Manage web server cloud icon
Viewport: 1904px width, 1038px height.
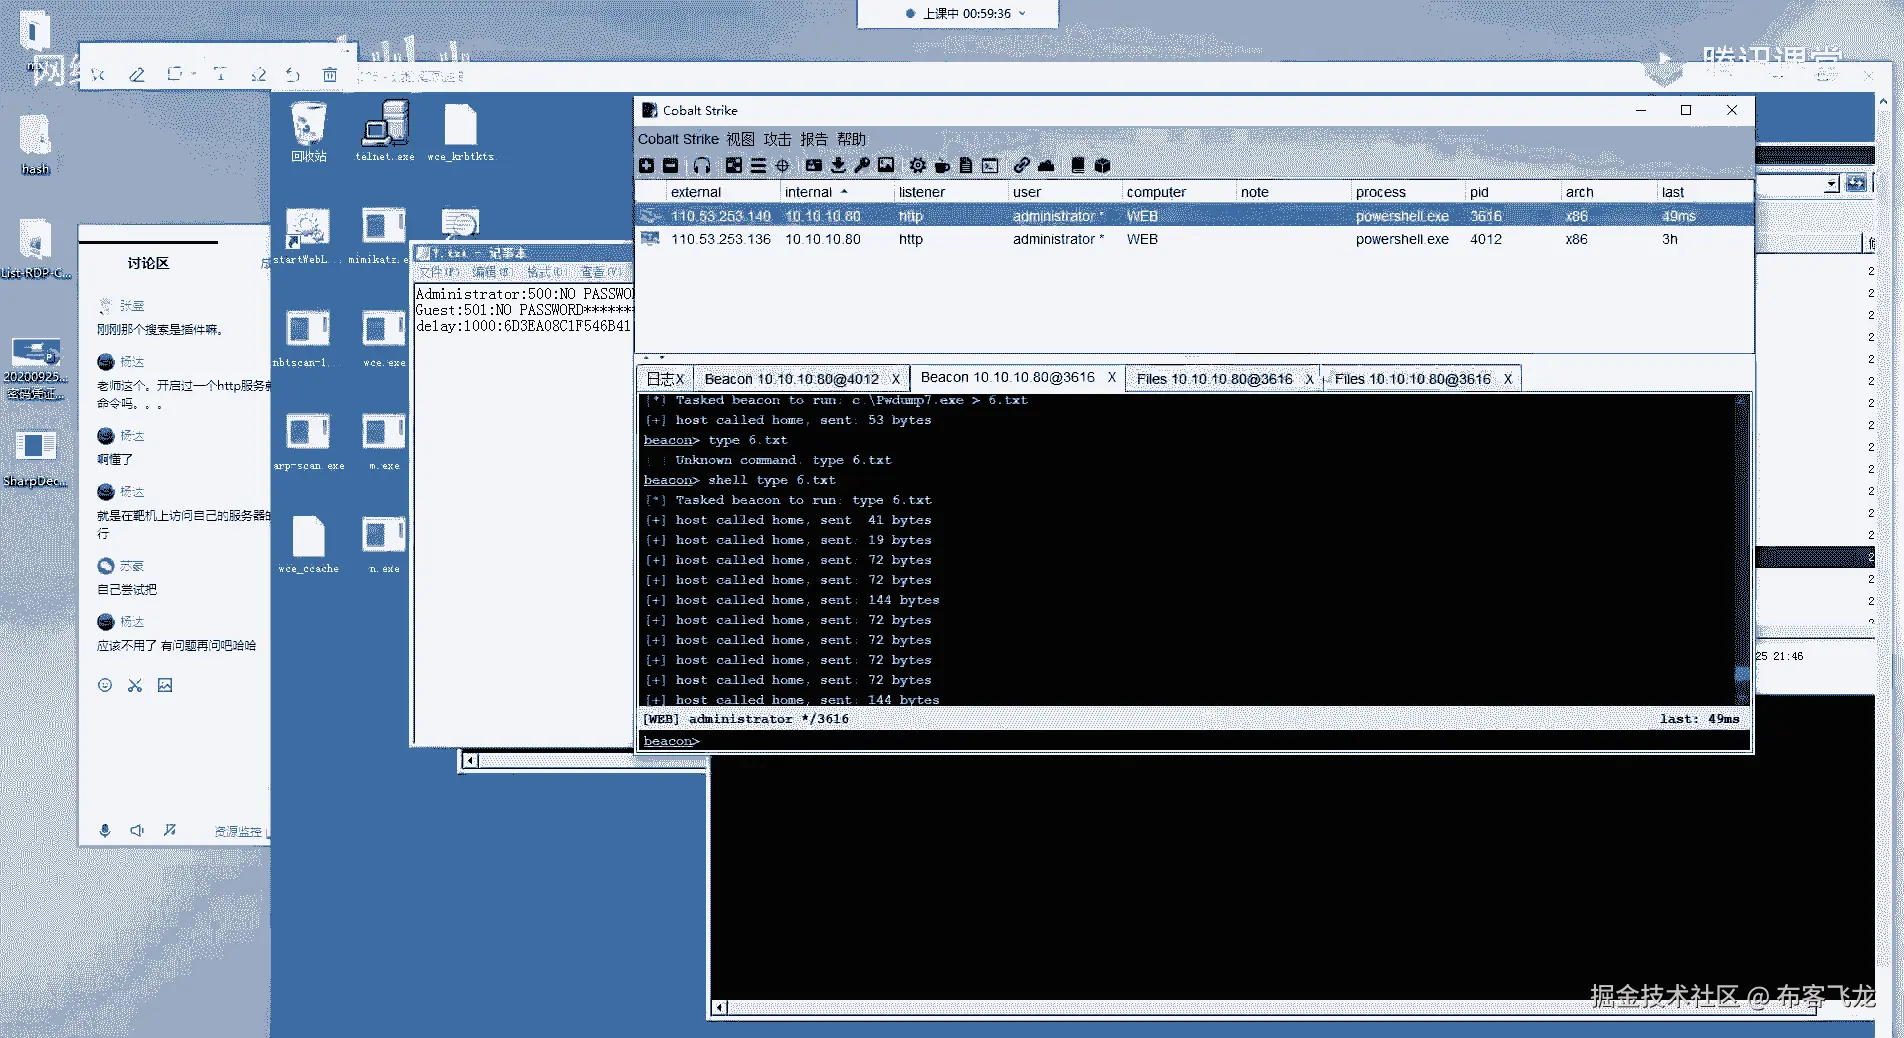click(1046, 165)
